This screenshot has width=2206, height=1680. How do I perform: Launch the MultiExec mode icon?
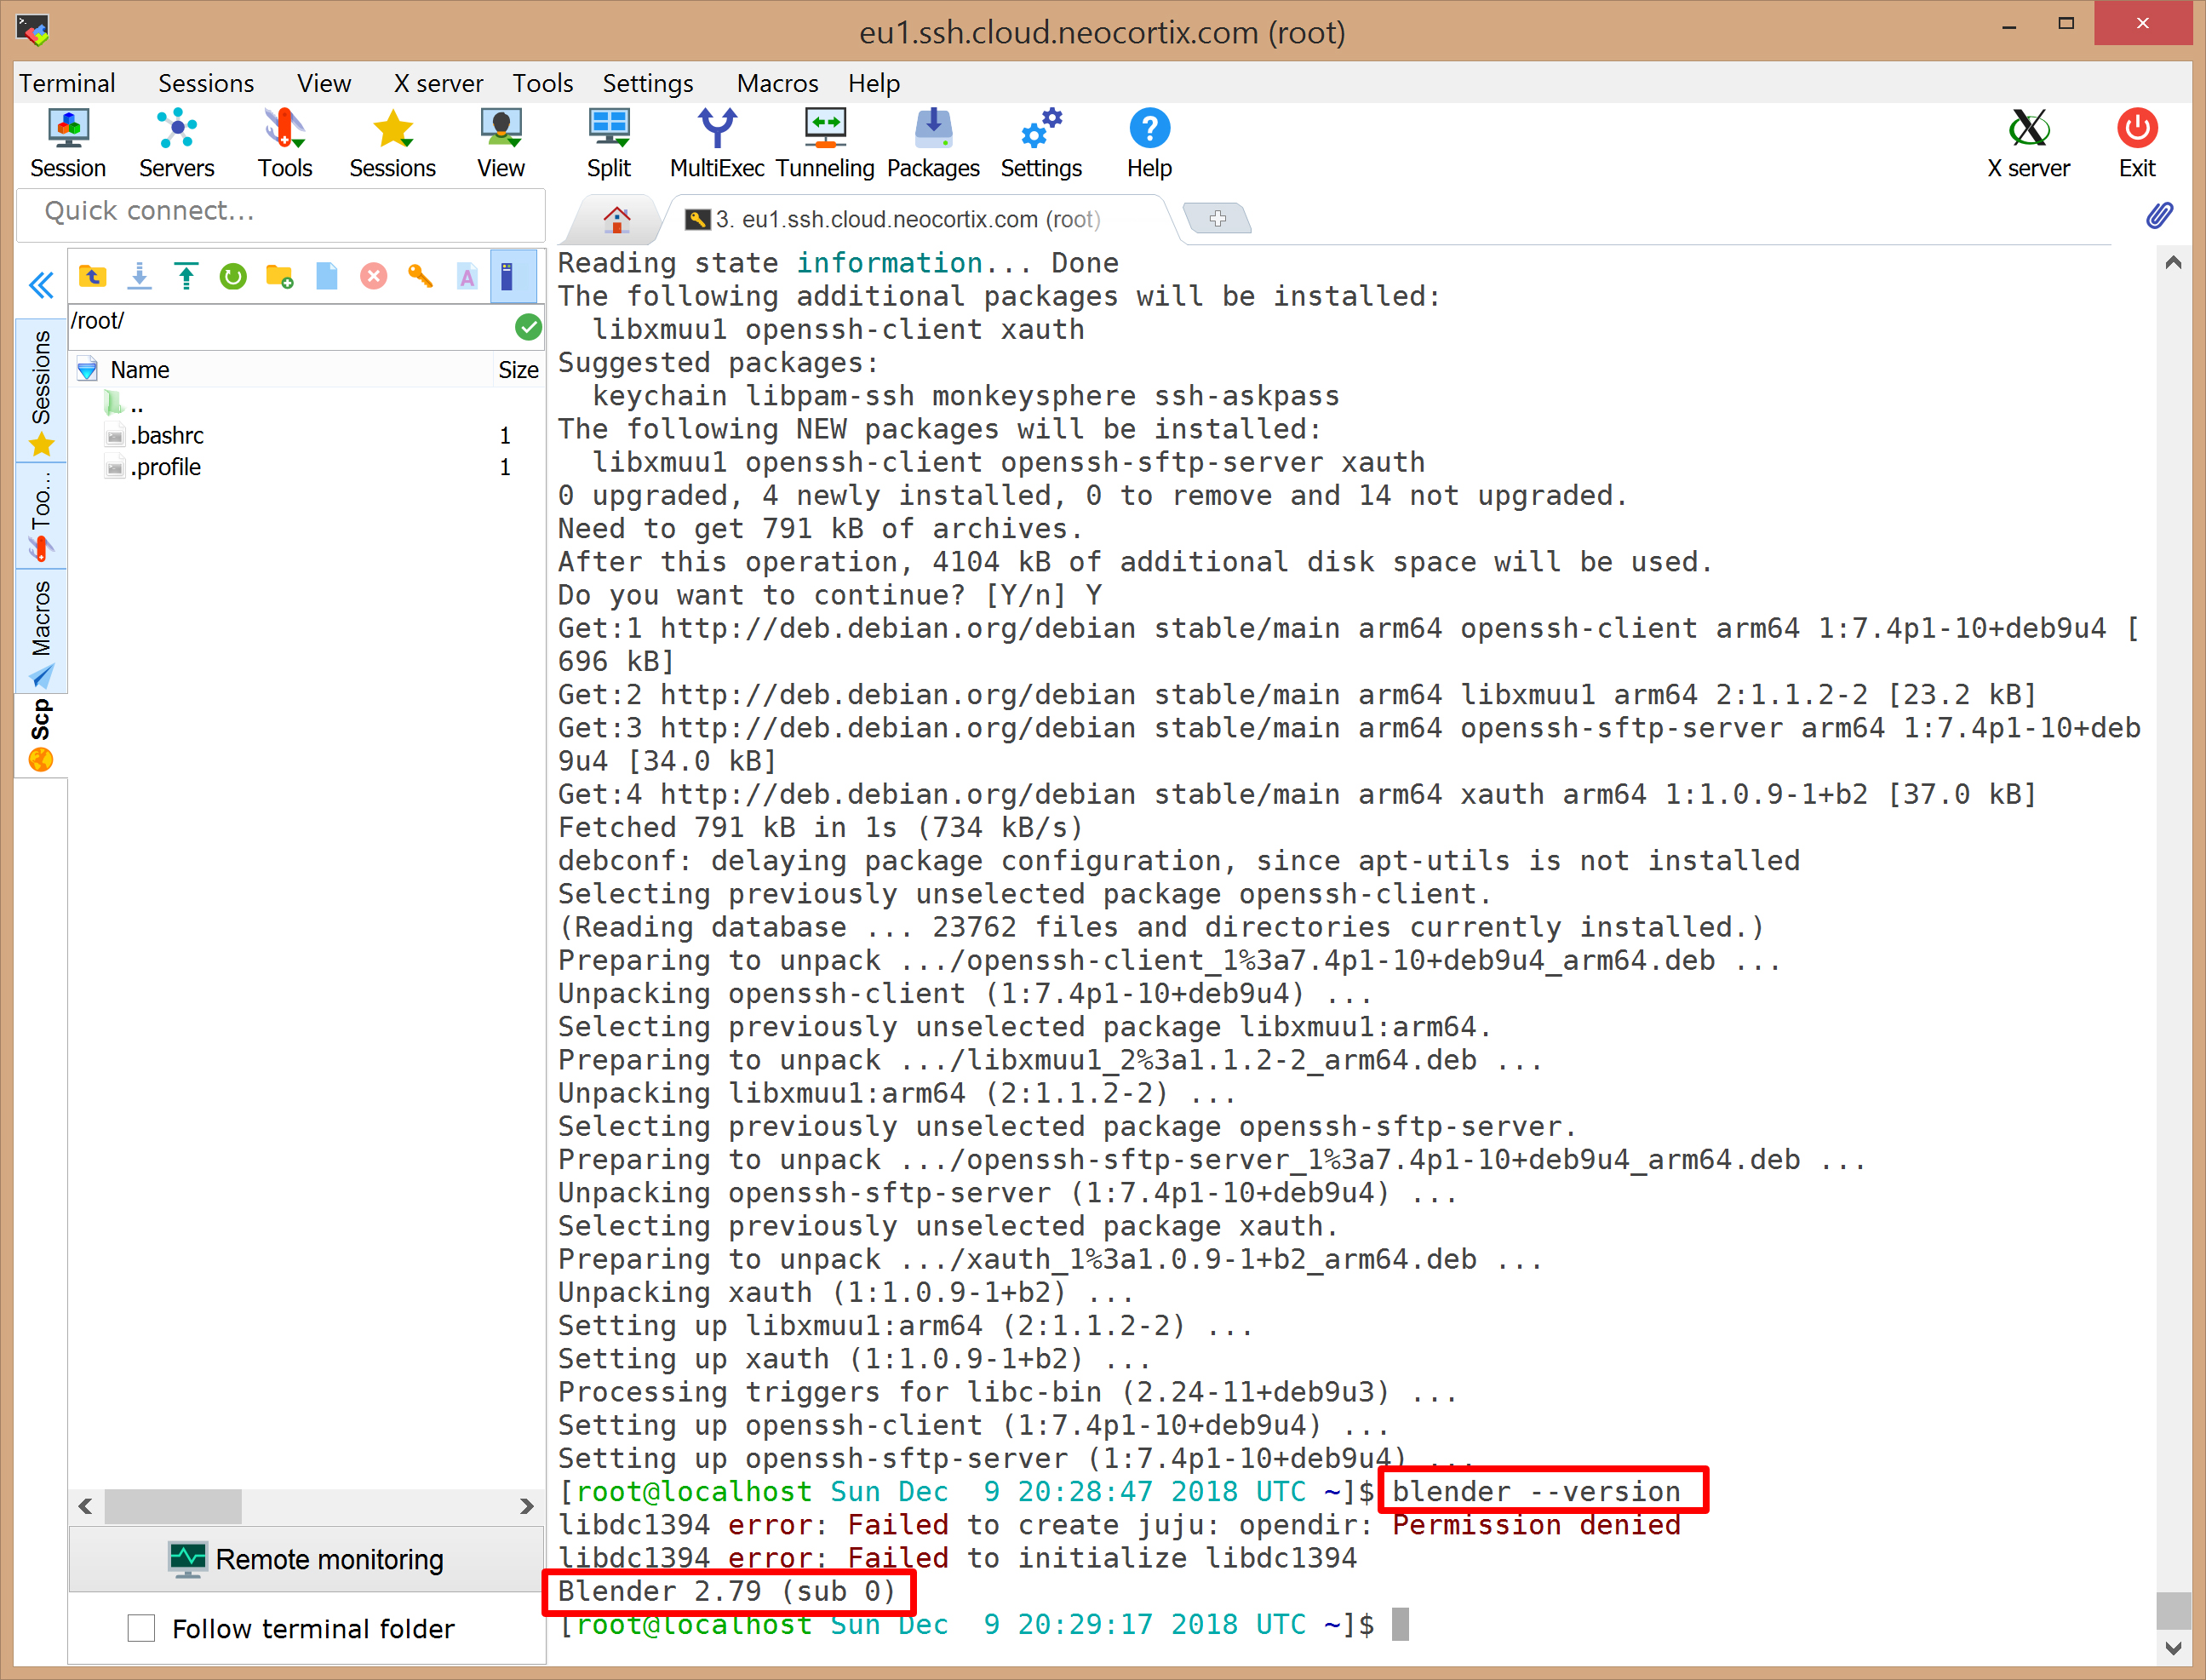click(x=717, y=144)
